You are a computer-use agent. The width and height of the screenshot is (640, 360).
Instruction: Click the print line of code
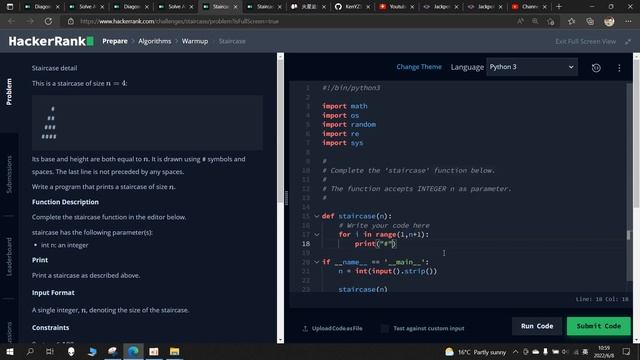pos(375,244)
